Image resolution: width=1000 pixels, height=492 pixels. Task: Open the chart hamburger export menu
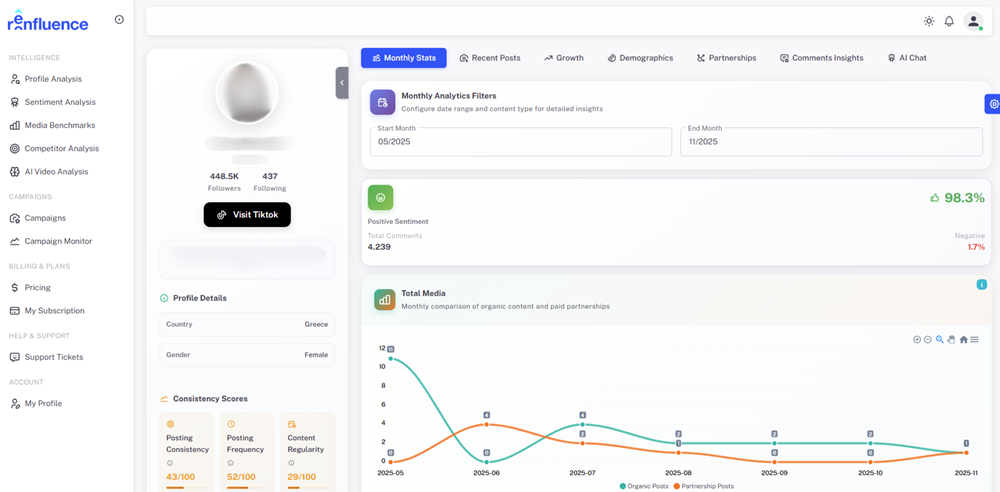pyautogui.click(x=975, y=340)
